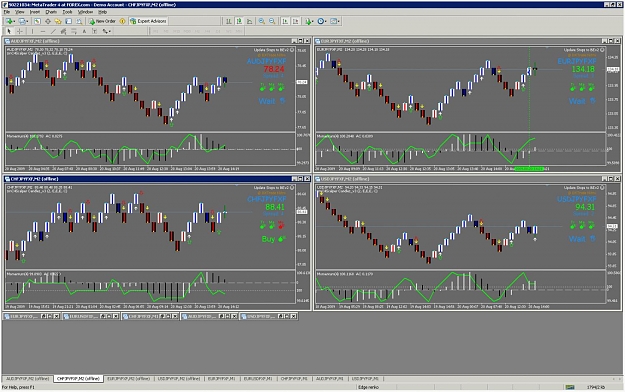Viewport: 625px width, 392px height.
Task: Select the crosshair tool
Action: pyautogui.click(x=20, y=31)
